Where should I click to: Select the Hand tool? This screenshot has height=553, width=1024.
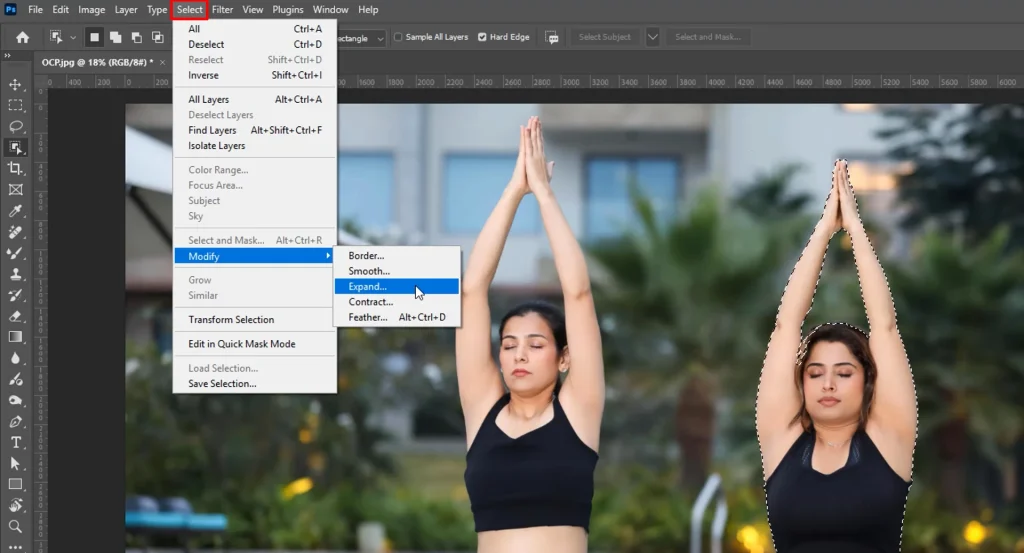pyautogui.click(x=15, y=505)
